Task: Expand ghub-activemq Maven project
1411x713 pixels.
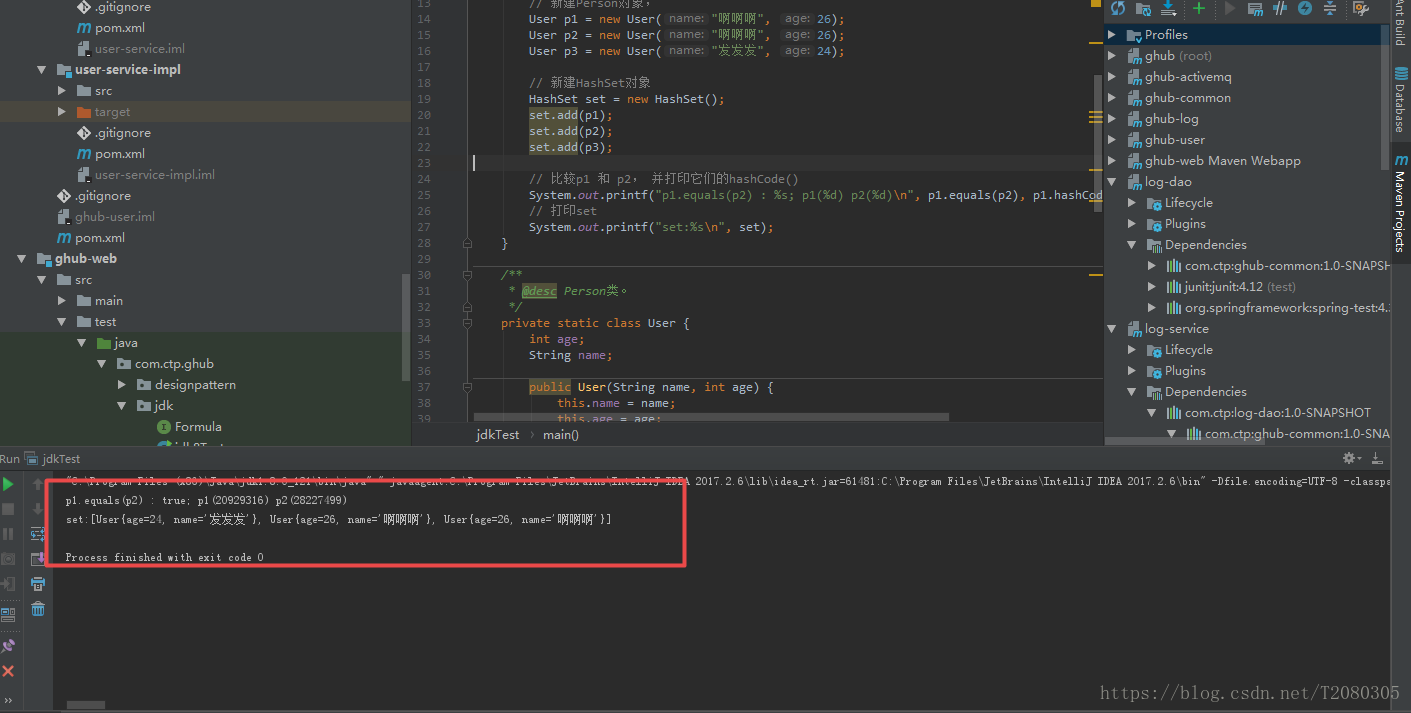Action: (x=1112, y=77)
